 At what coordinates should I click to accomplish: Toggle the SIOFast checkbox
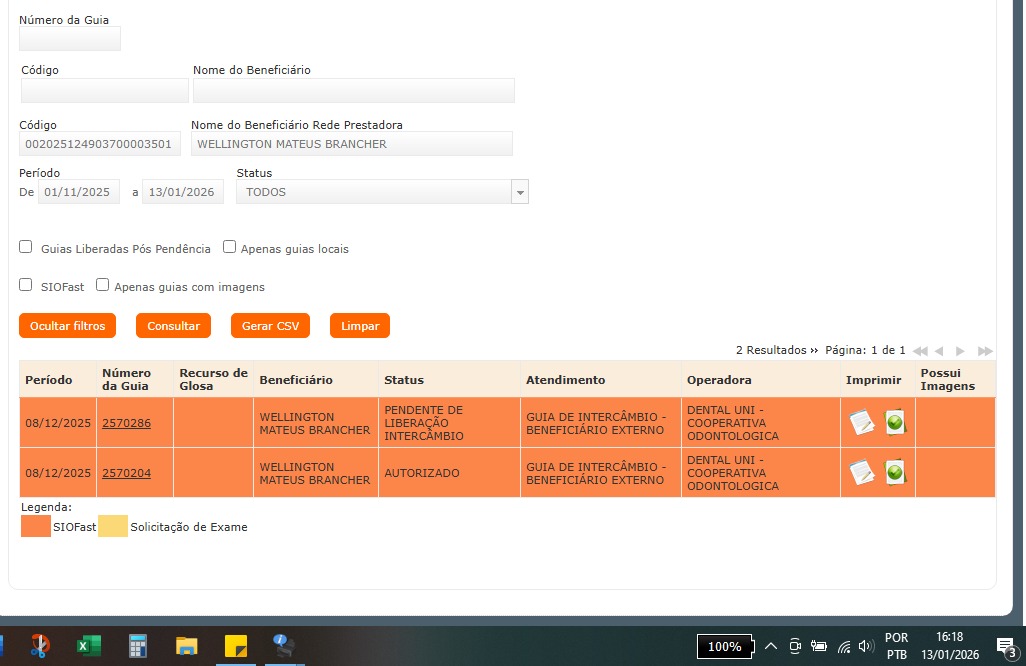(x=26, y=285)
